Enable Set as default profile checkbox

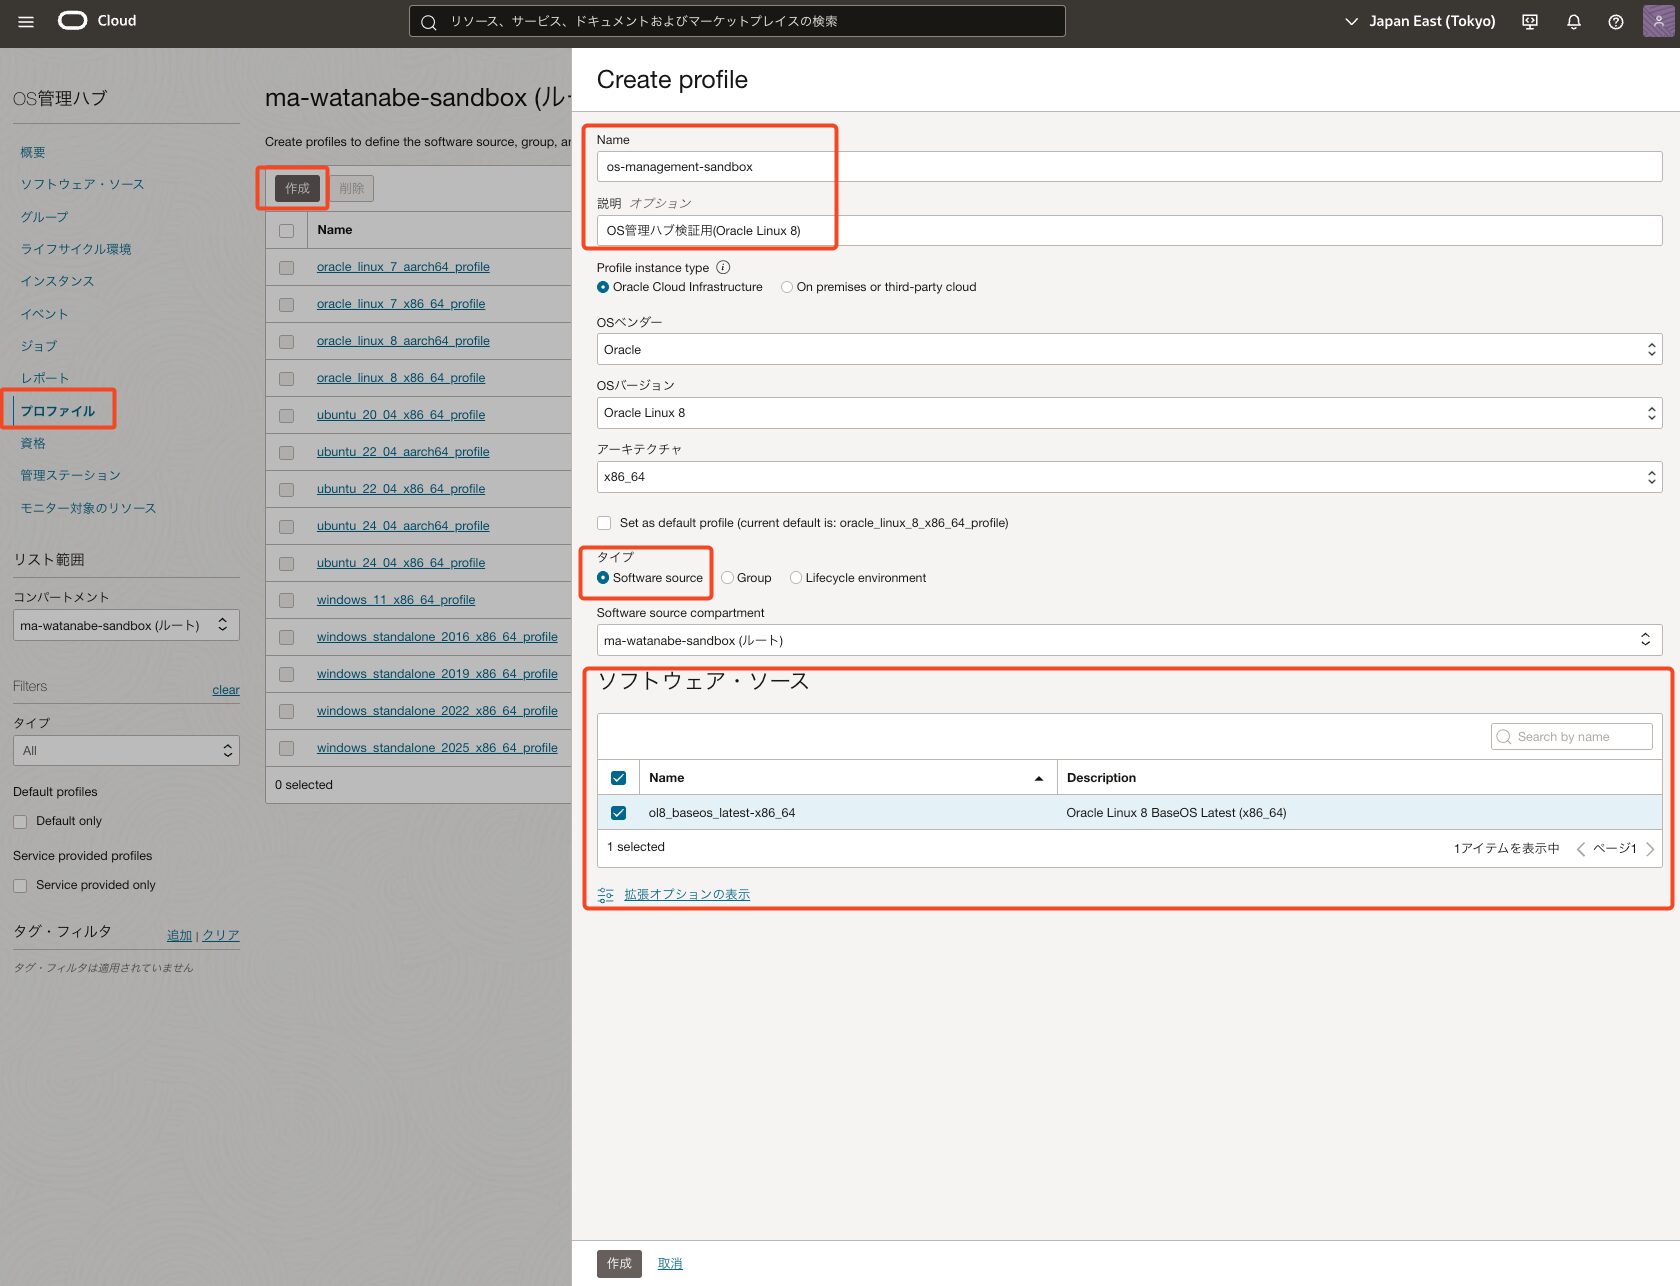[604, 523]
